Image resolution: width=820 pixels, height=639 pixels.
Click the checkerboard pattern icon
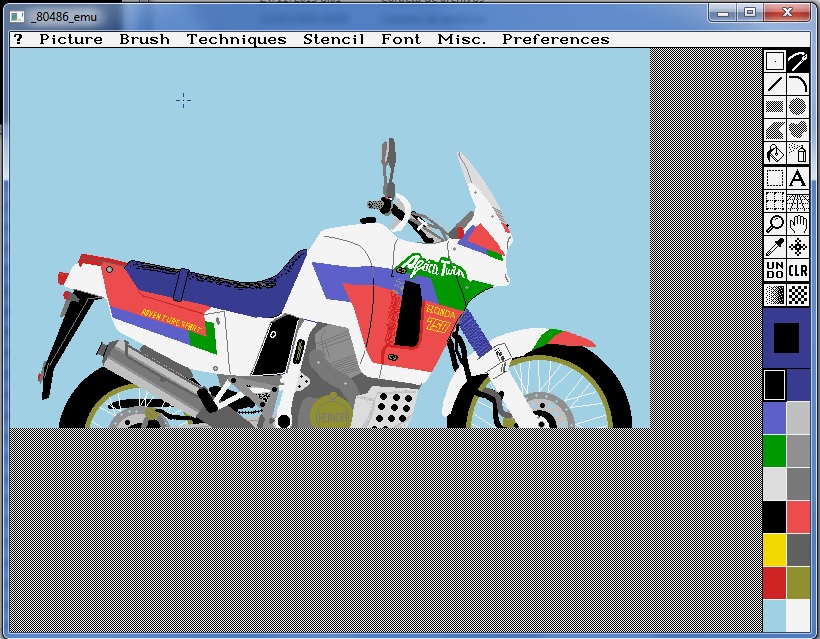(x=798, y=294)
